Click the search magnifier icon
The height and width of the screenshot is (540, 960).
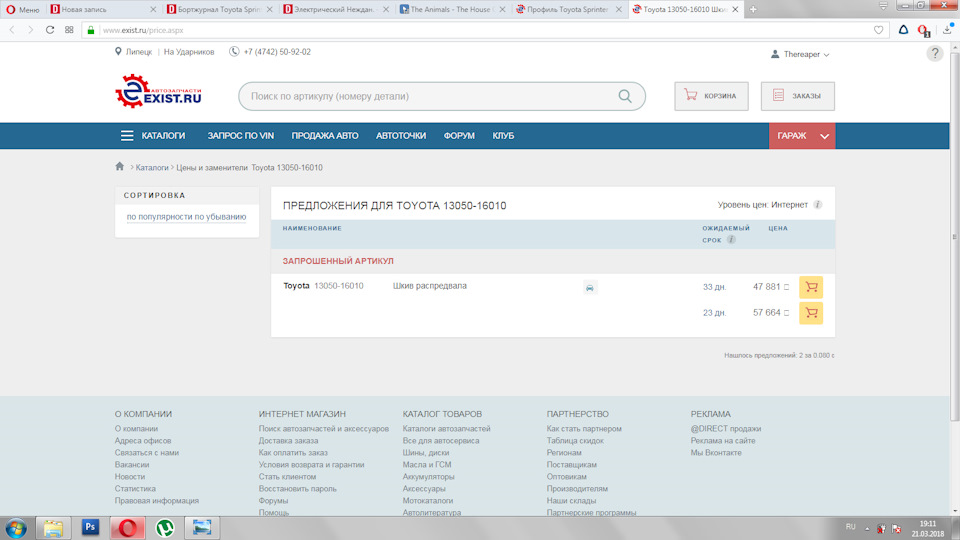(x=624, y=96)
